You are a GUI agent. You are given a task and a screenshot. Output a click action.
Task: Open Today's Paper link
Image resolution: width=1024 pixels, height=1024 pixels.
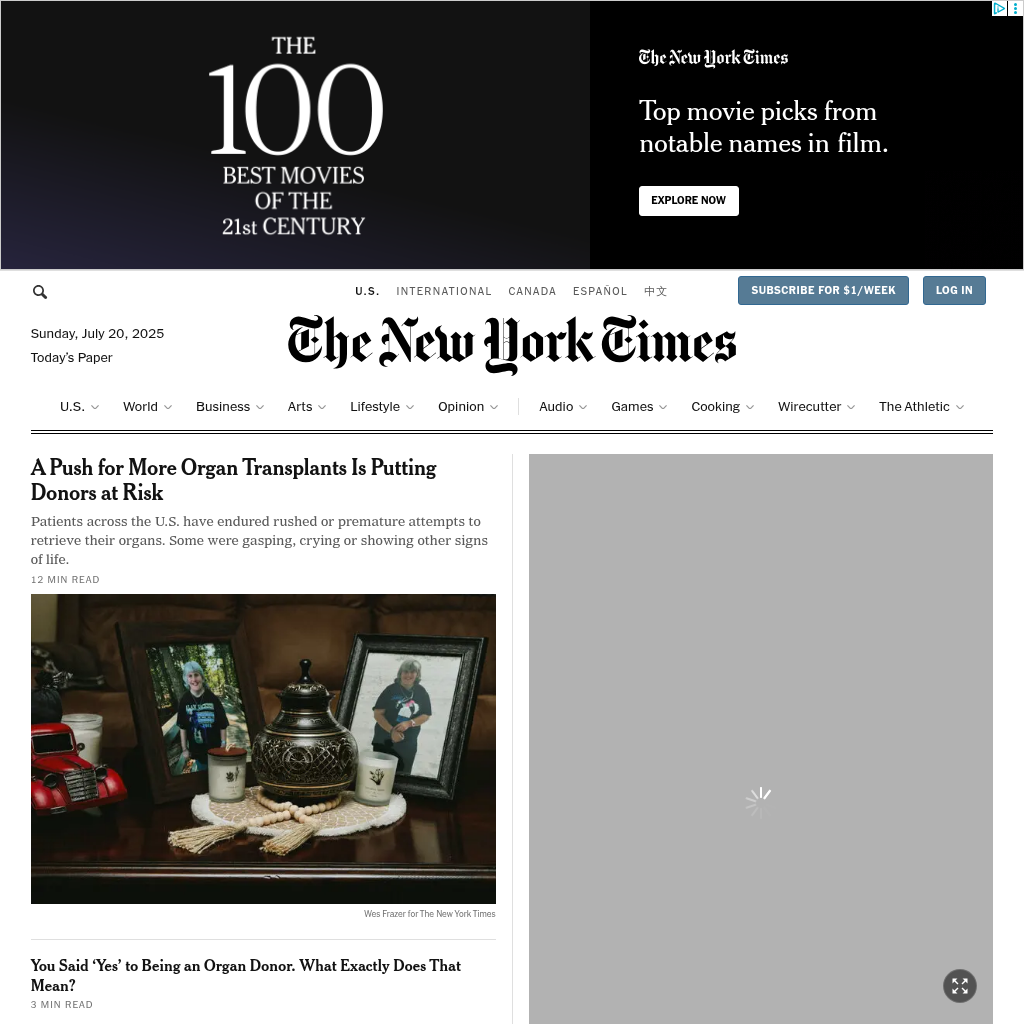(x=71, y=358)
